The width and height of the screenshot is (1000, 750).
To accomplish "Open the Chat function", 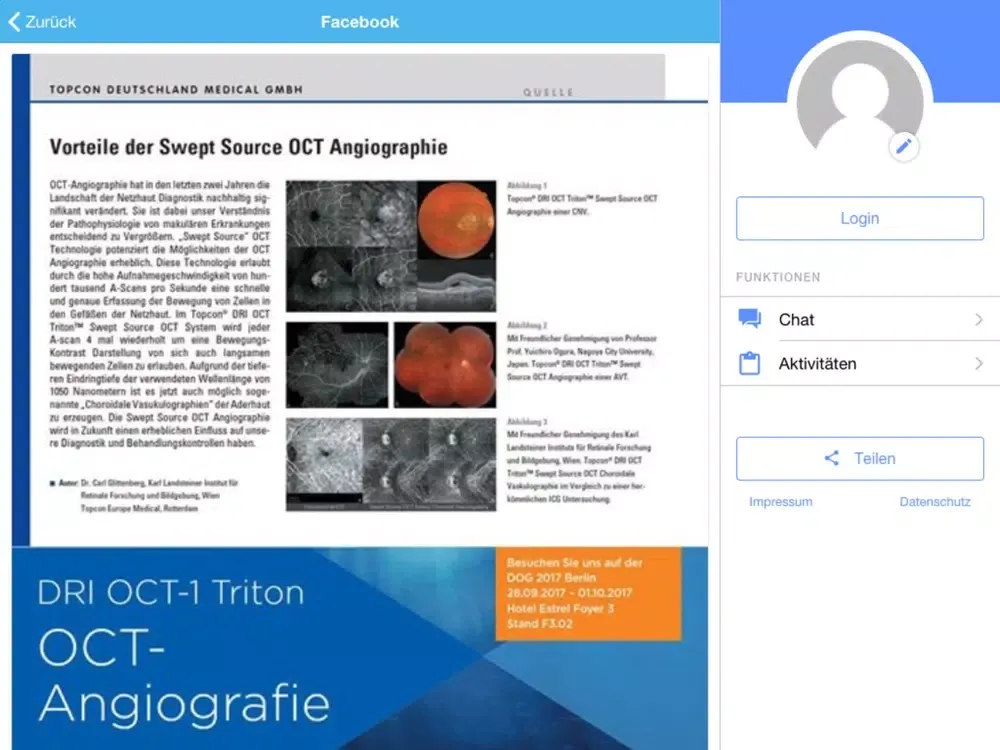I will [x=860, y=319].
